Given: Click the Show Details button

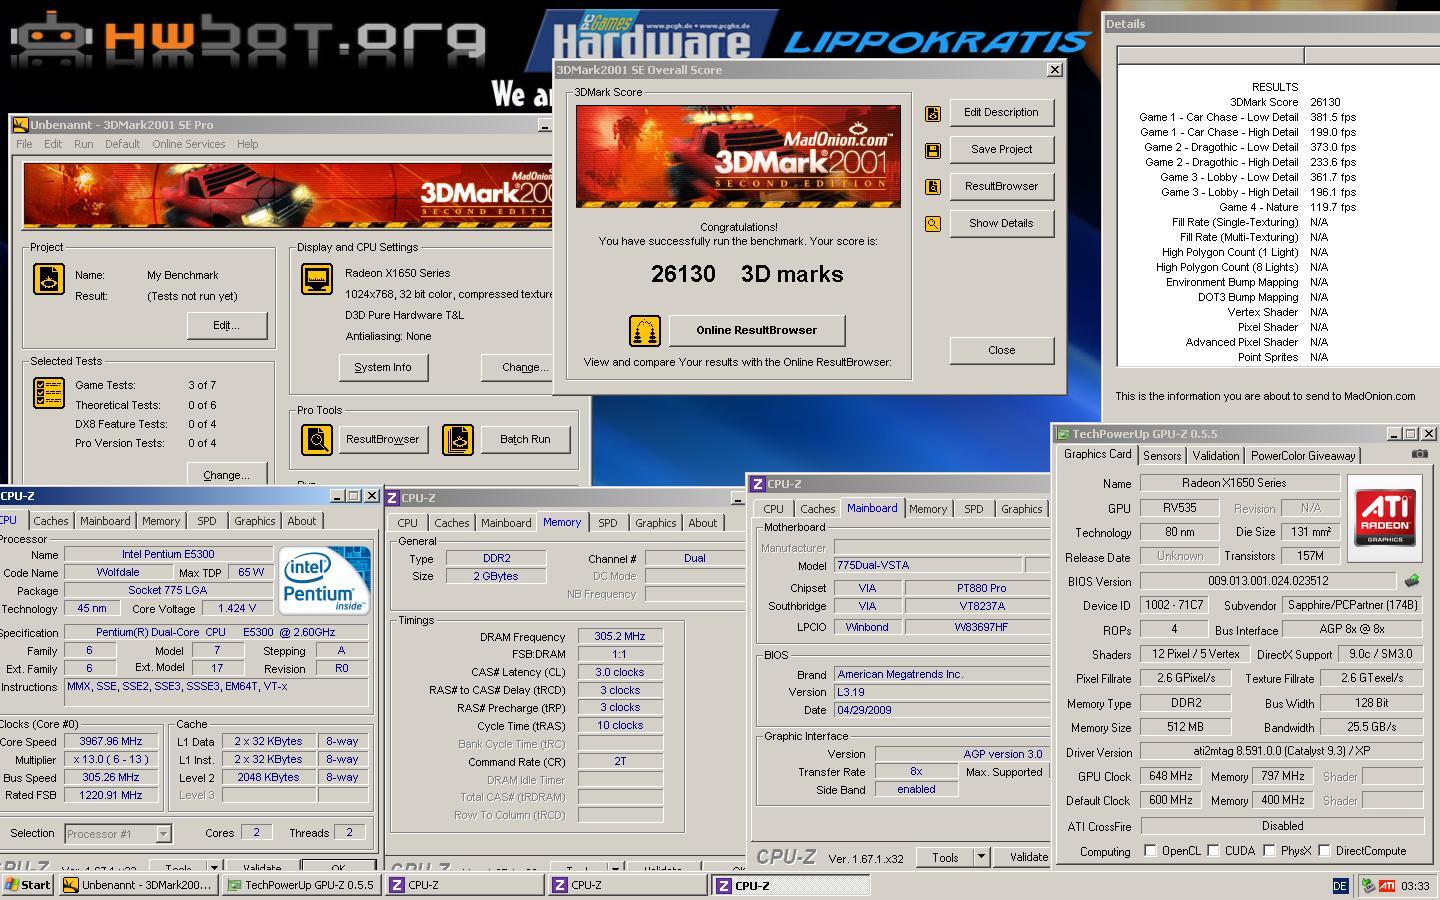Looking at the screenshot, I should [x=1001, y=224].
